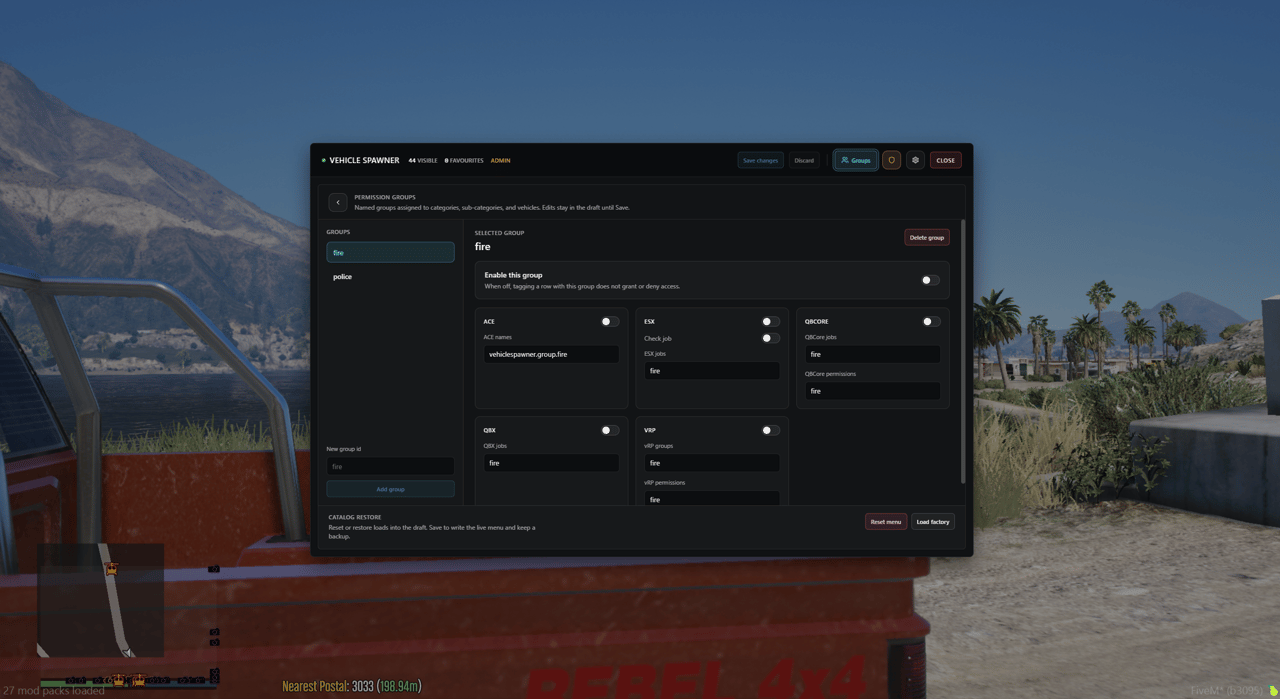
Task: Toggle the QBCORE switch
Action: click(930, 321)
